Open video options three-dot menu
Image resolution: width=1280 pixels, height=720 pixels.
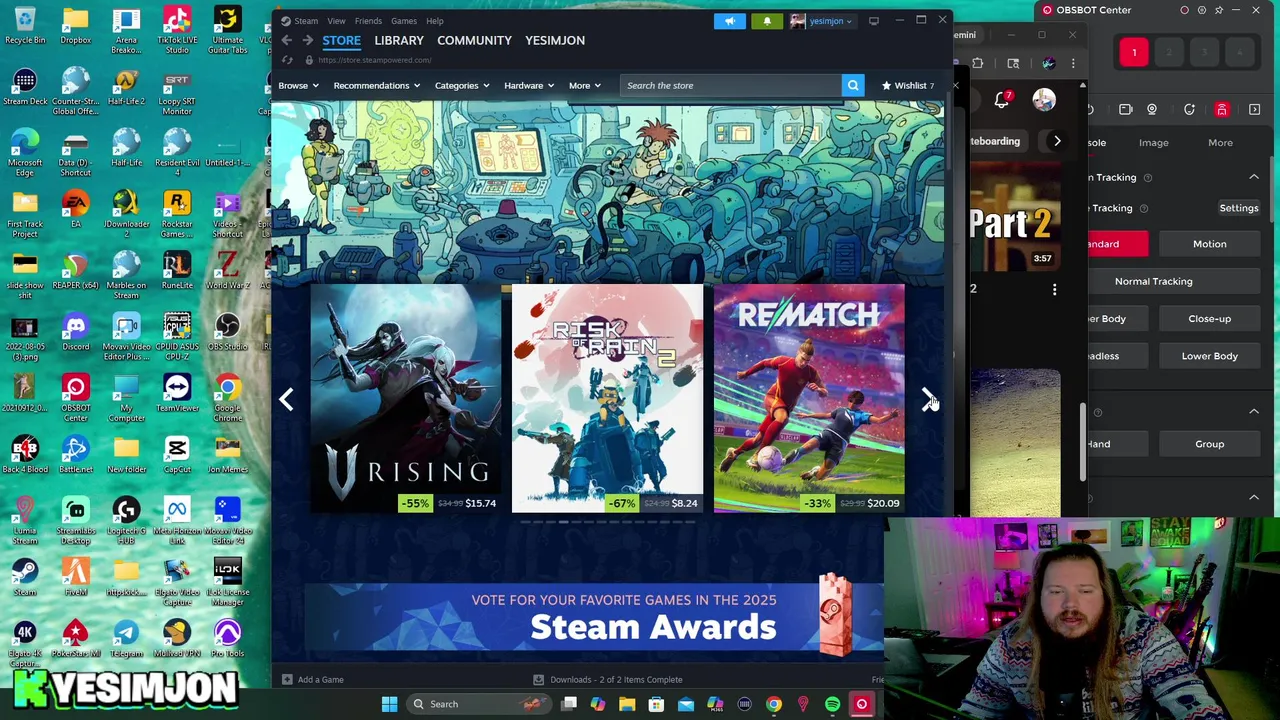point(1054,289)
